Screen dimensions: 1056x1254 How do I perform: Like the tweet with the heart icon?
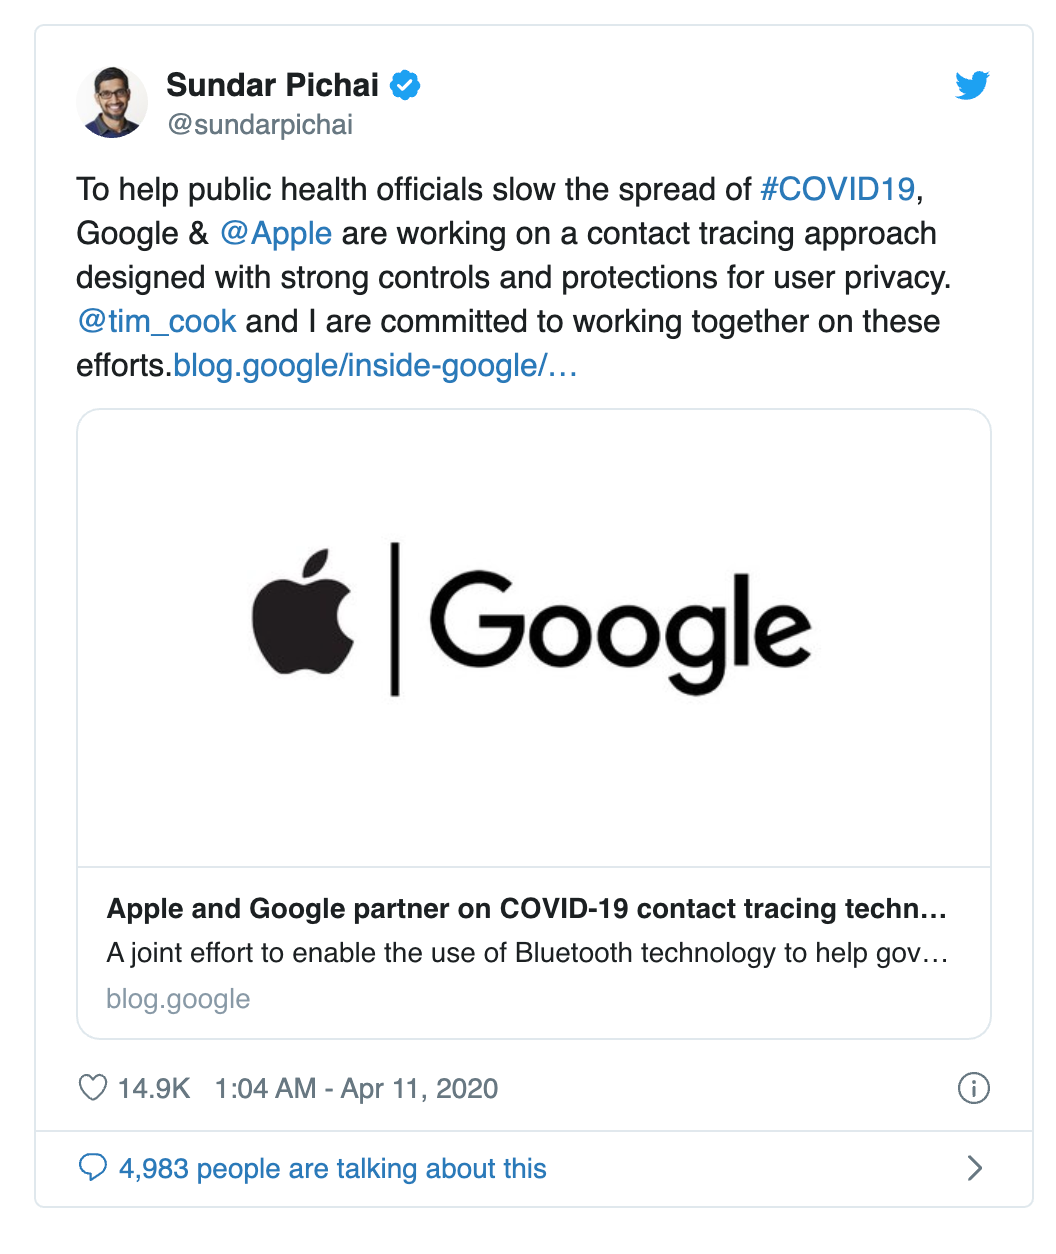coord(93,1088)
